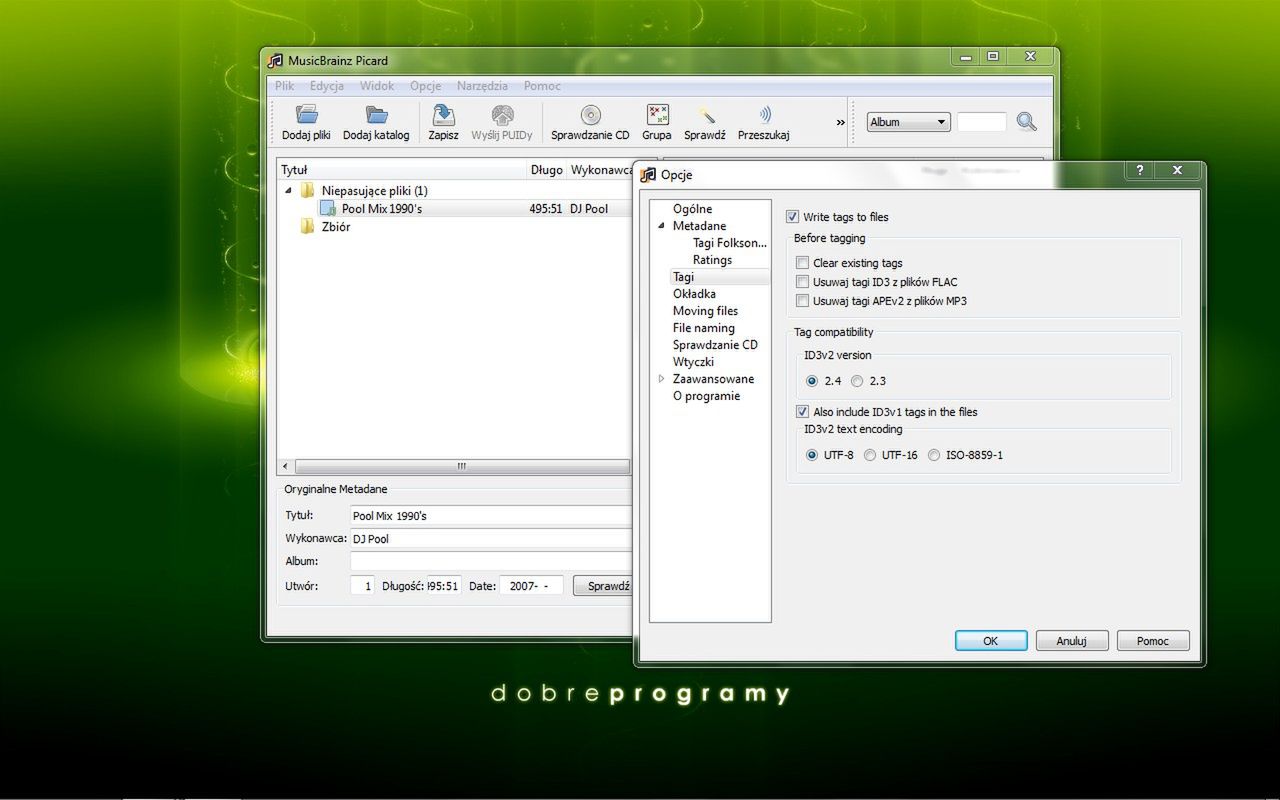This screenshot has width=1280, height=800.
Task: Click the Opcje dialog title icon
Action: (x=648, y=174)
